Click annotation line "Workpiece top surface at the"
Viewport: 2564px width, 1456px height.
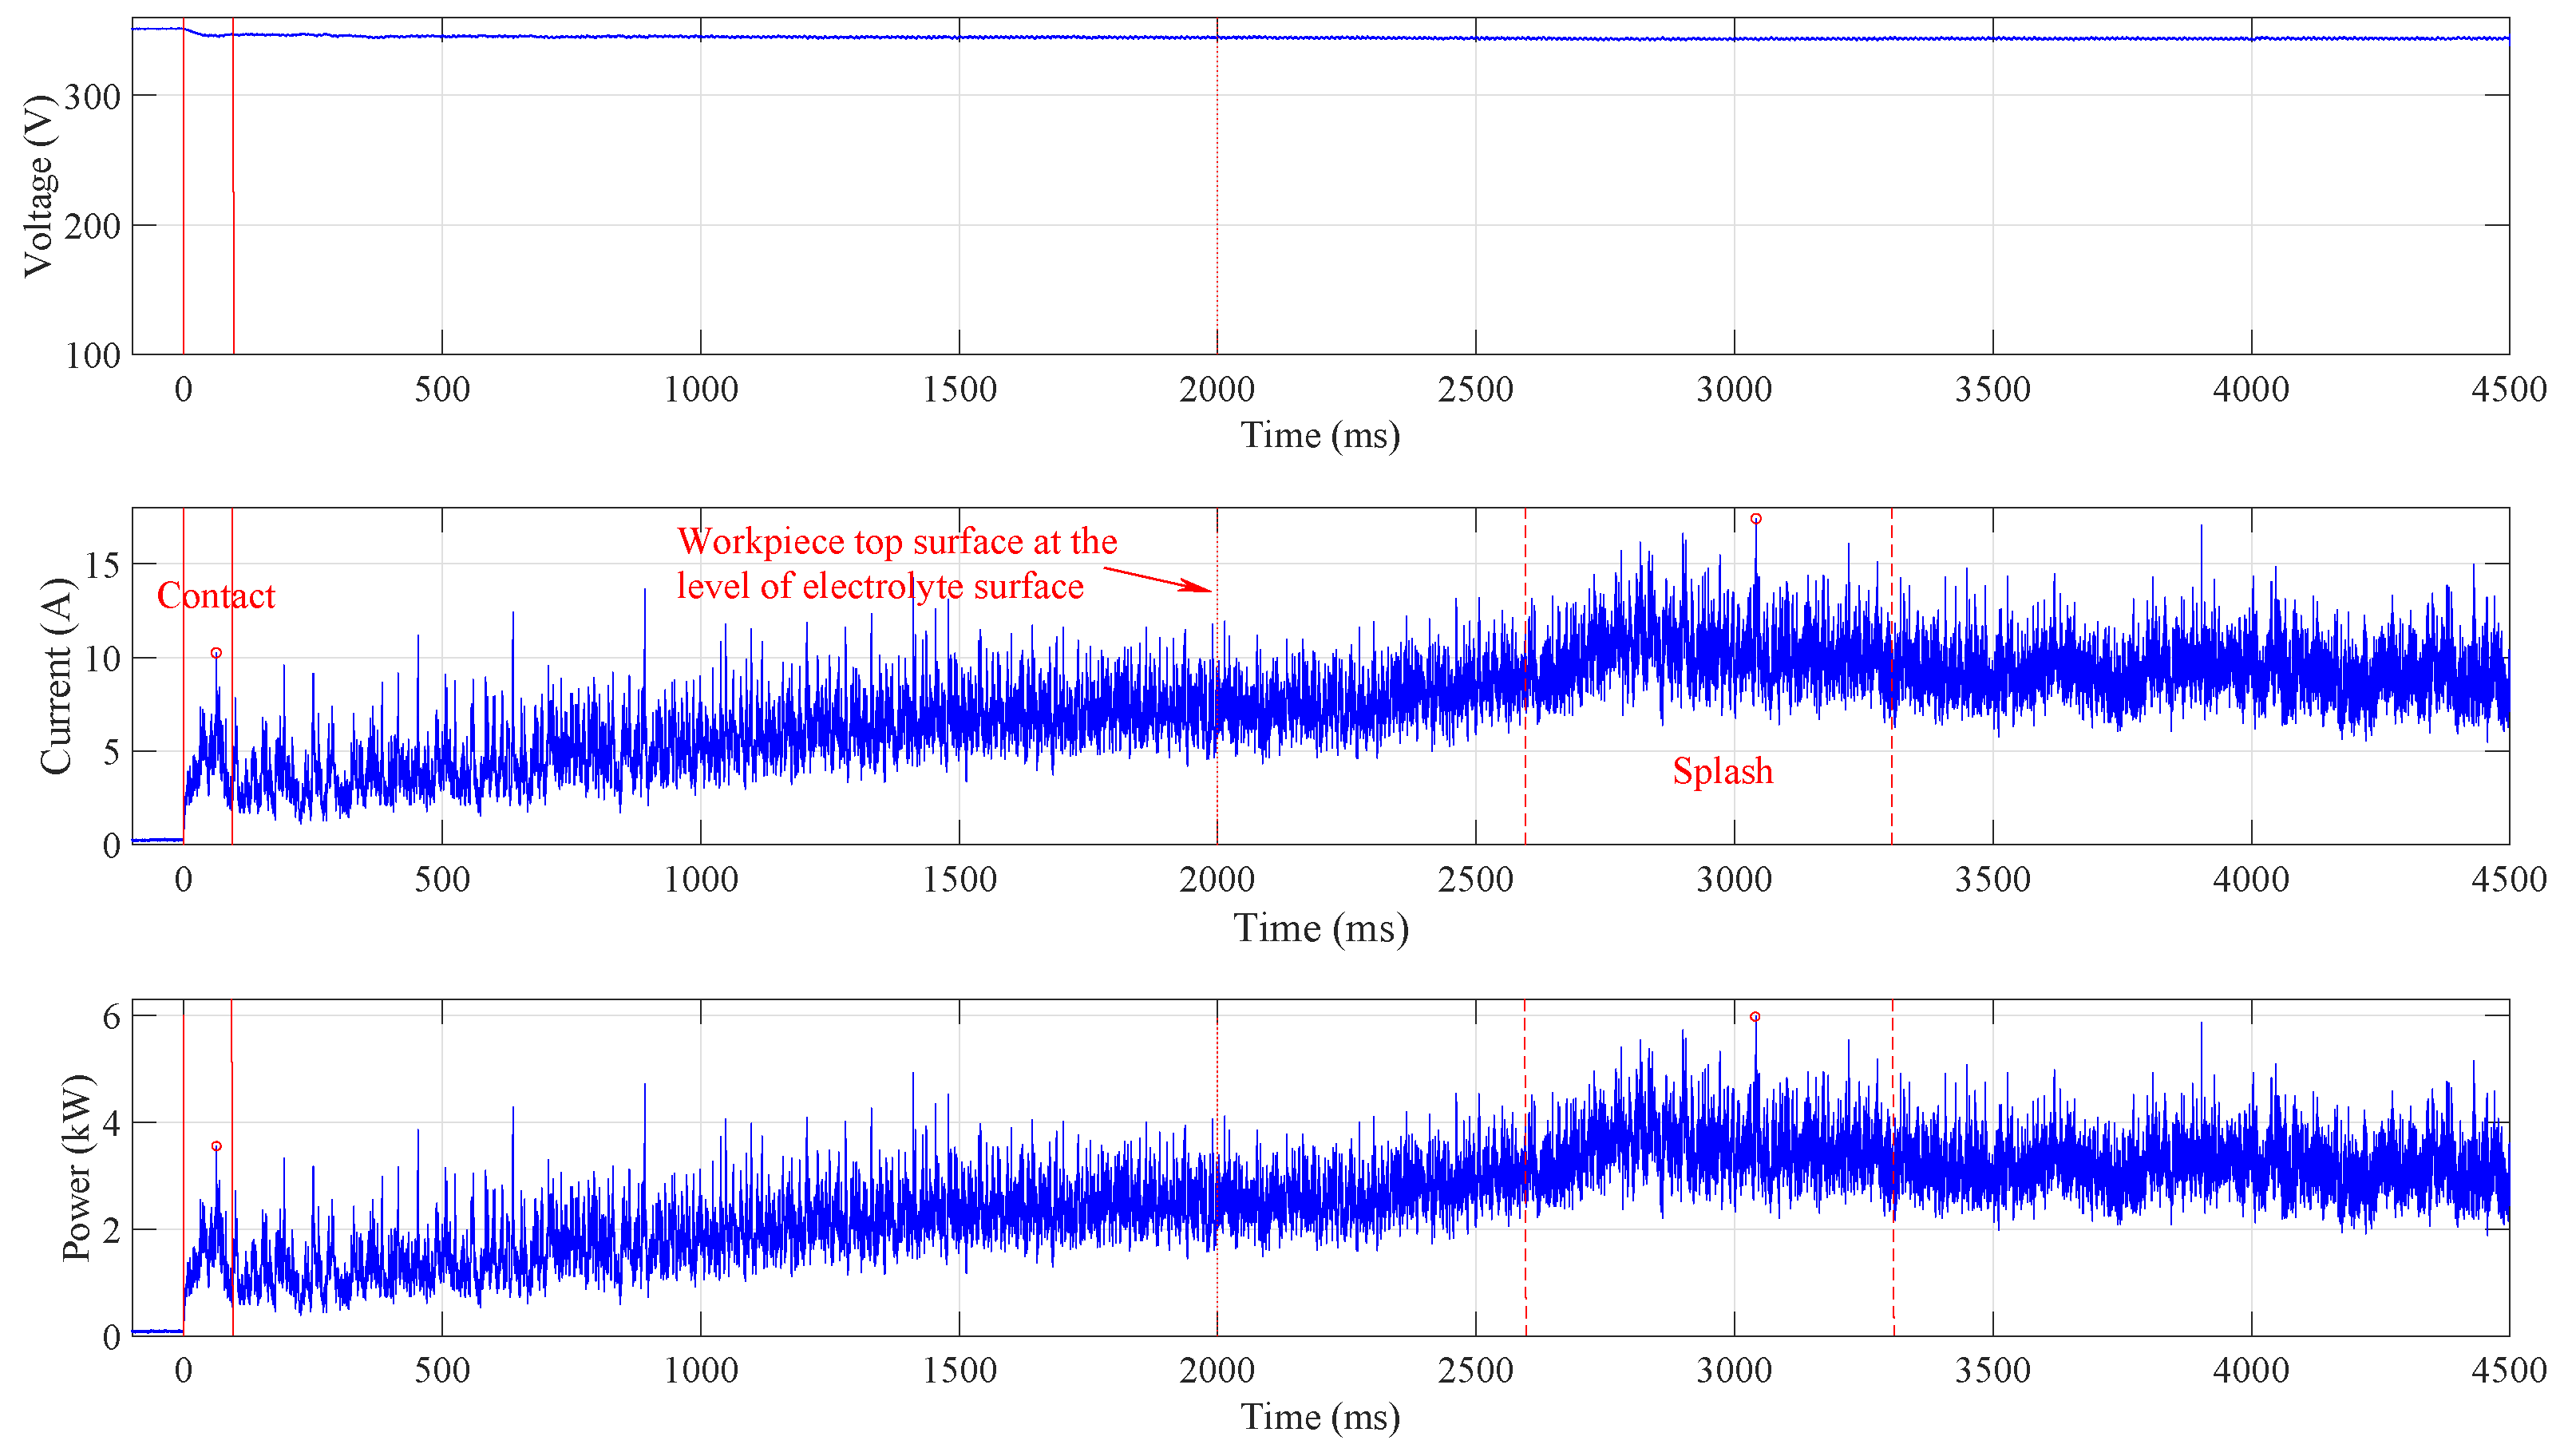[x=897, y=542]
